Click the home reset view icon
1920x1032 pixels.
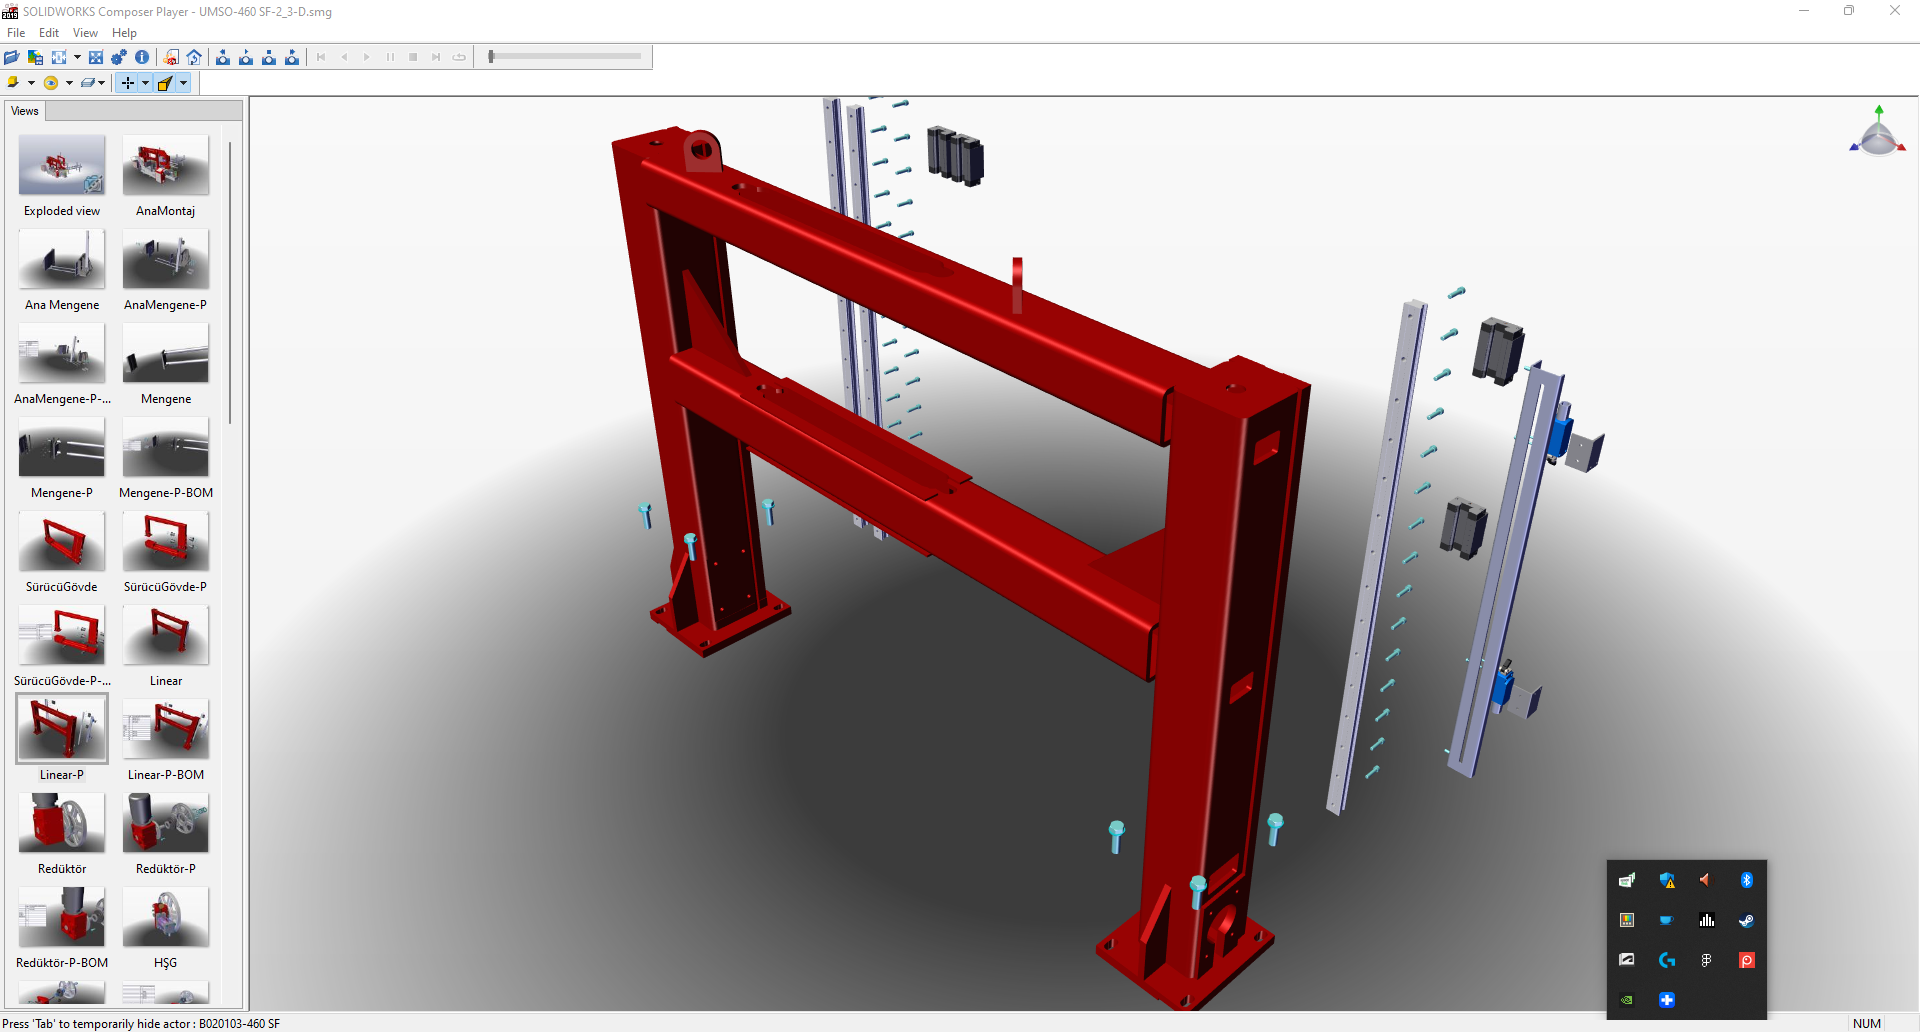pos(194,57)
